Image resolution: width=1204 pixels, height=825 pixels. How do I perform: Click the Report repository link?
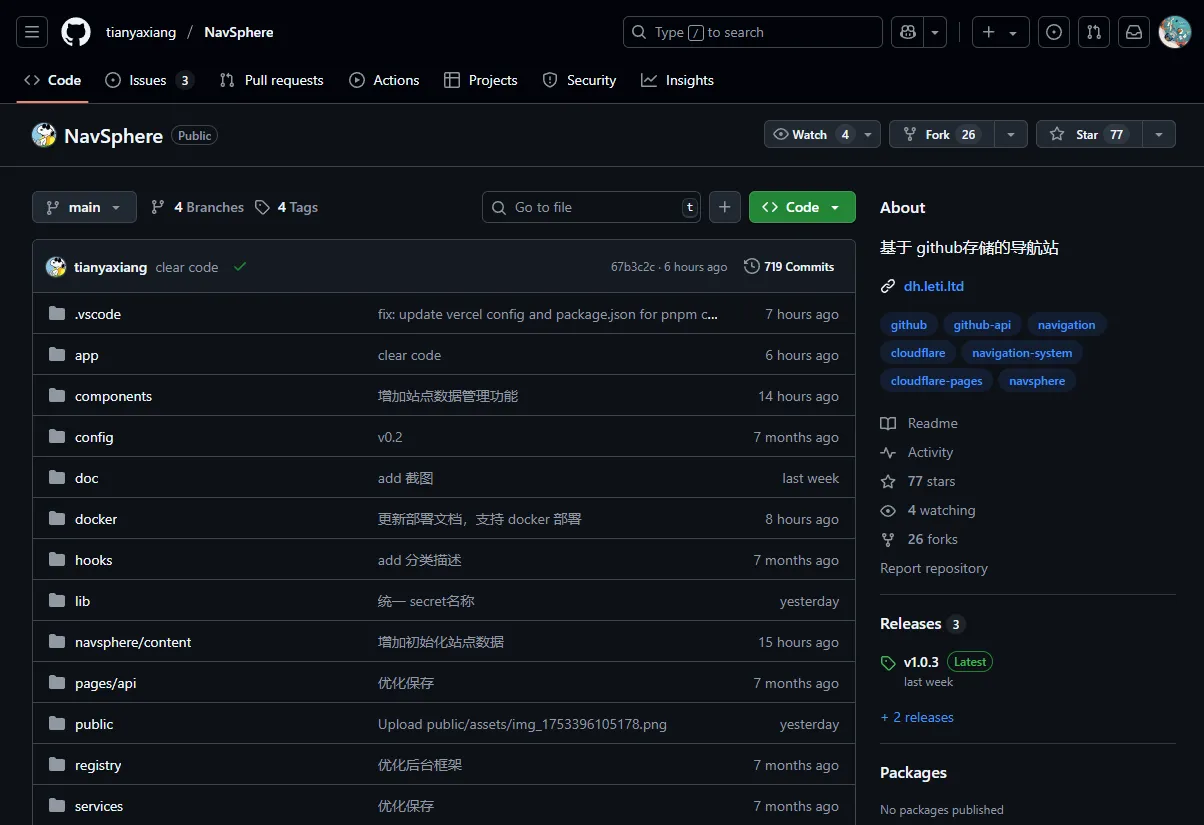click(x=934, y=568)
